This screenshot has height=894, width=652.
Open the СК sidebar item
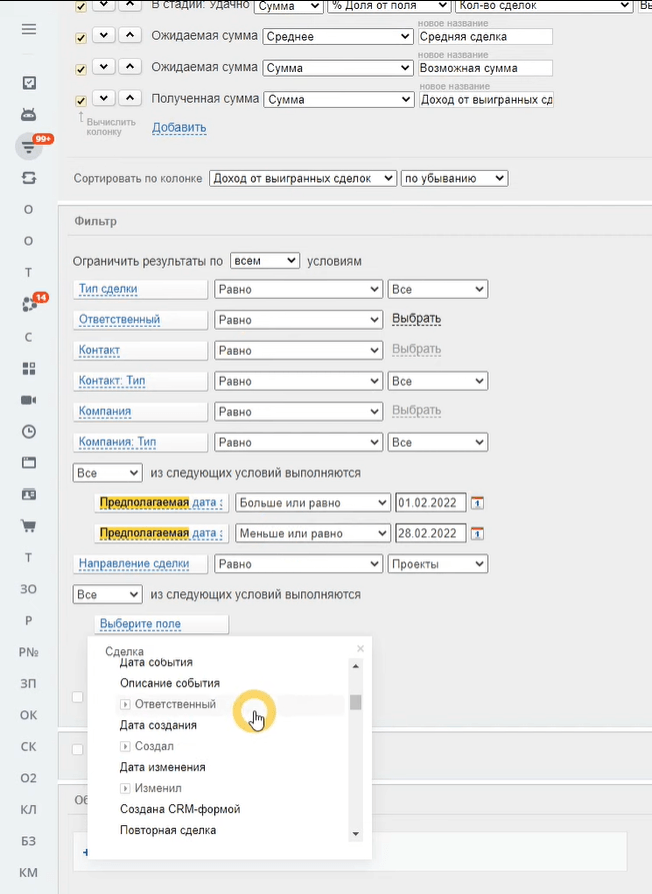(28, 746)
